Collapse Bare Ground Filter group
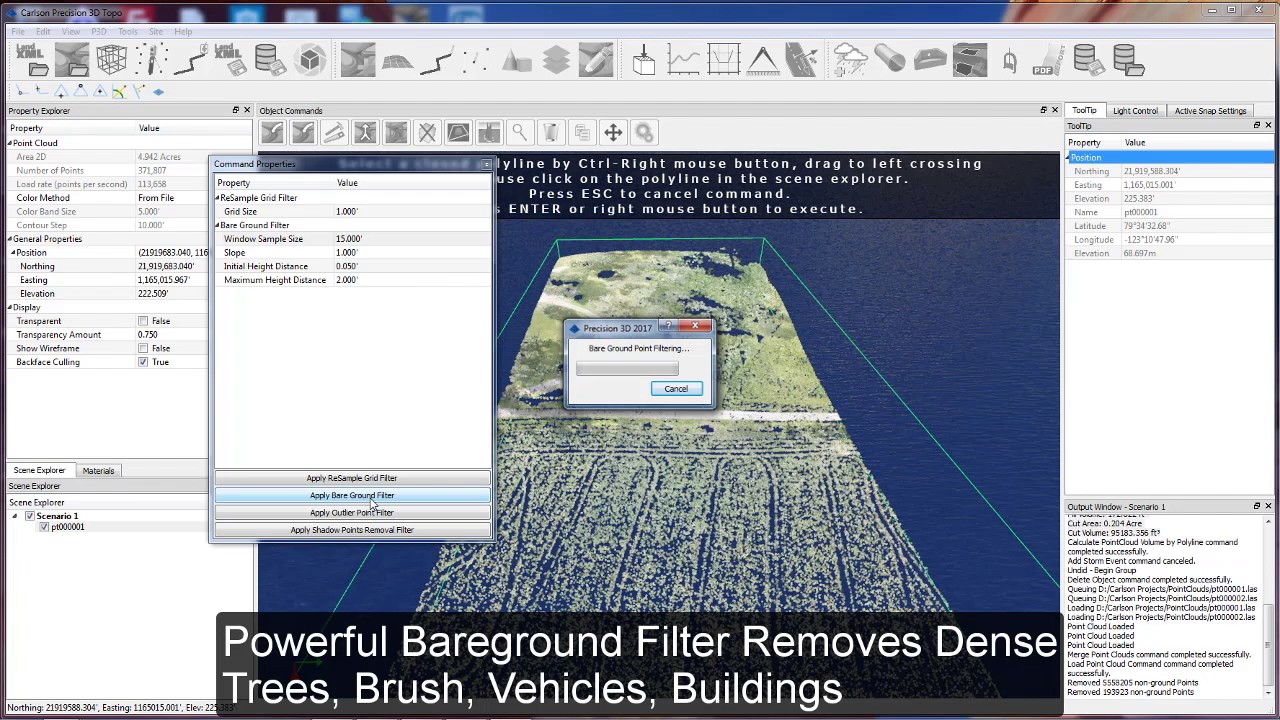This screenshot has height=720, width=1280. pyautogui.click(x=217, y=225)
